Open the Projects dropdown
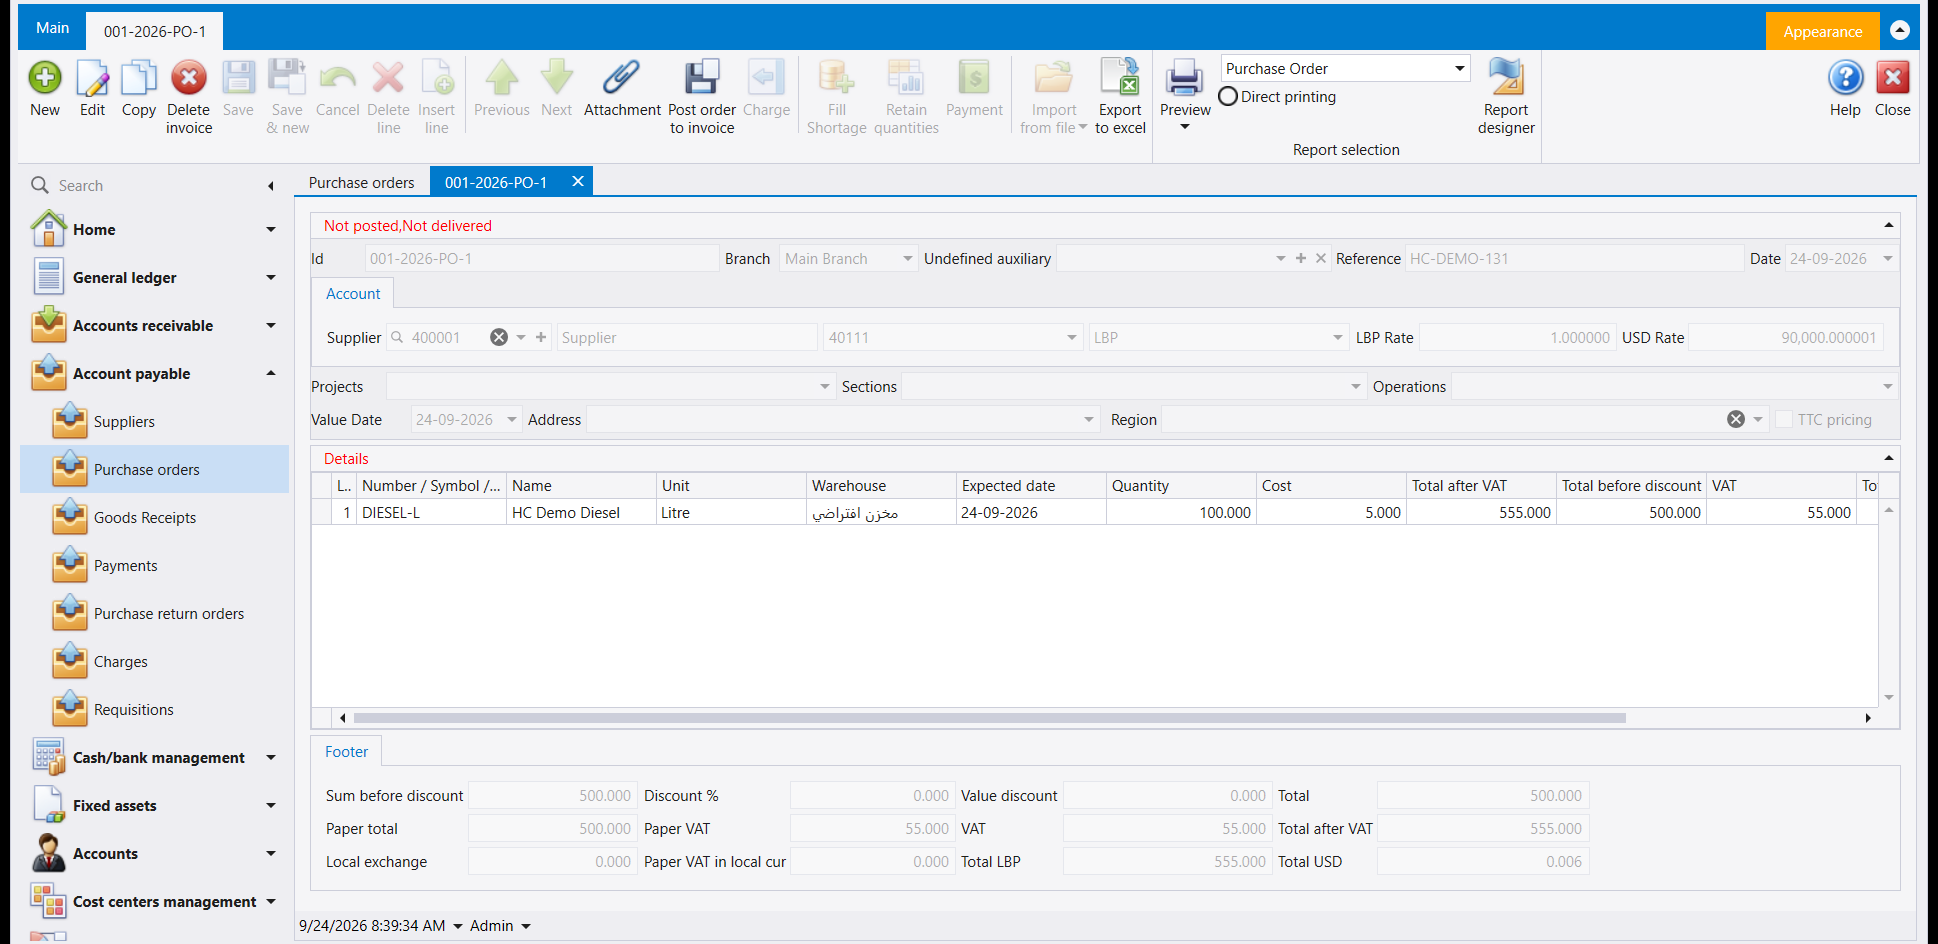Image resolution: width=1938 pixels, height=944 pixels. pyautogui.click(x=825, y=386)
